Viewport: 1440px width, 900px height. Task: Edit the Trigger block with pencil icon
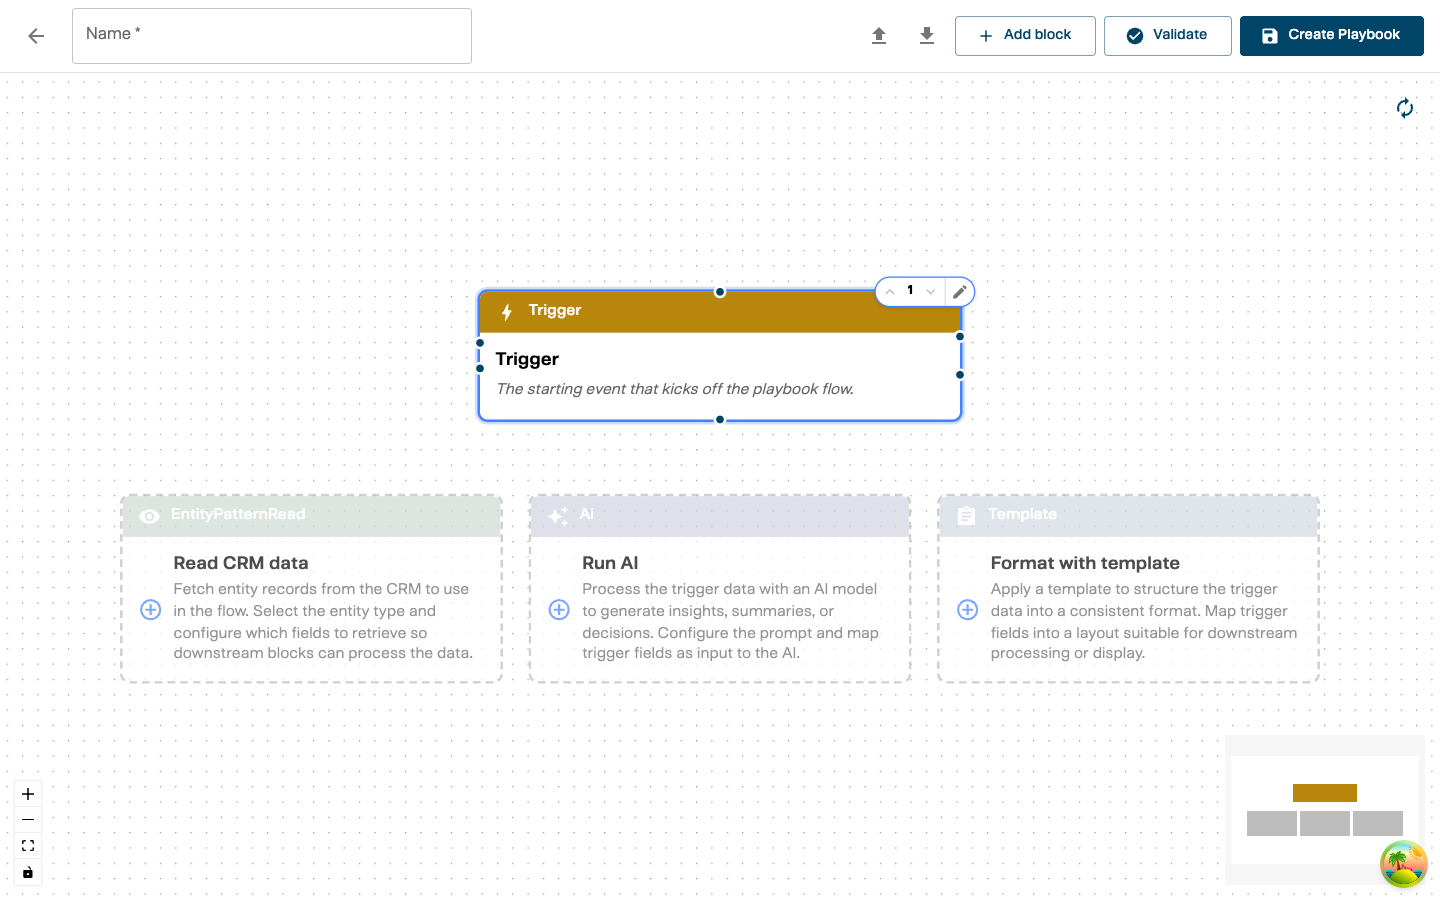coord(959,292)
